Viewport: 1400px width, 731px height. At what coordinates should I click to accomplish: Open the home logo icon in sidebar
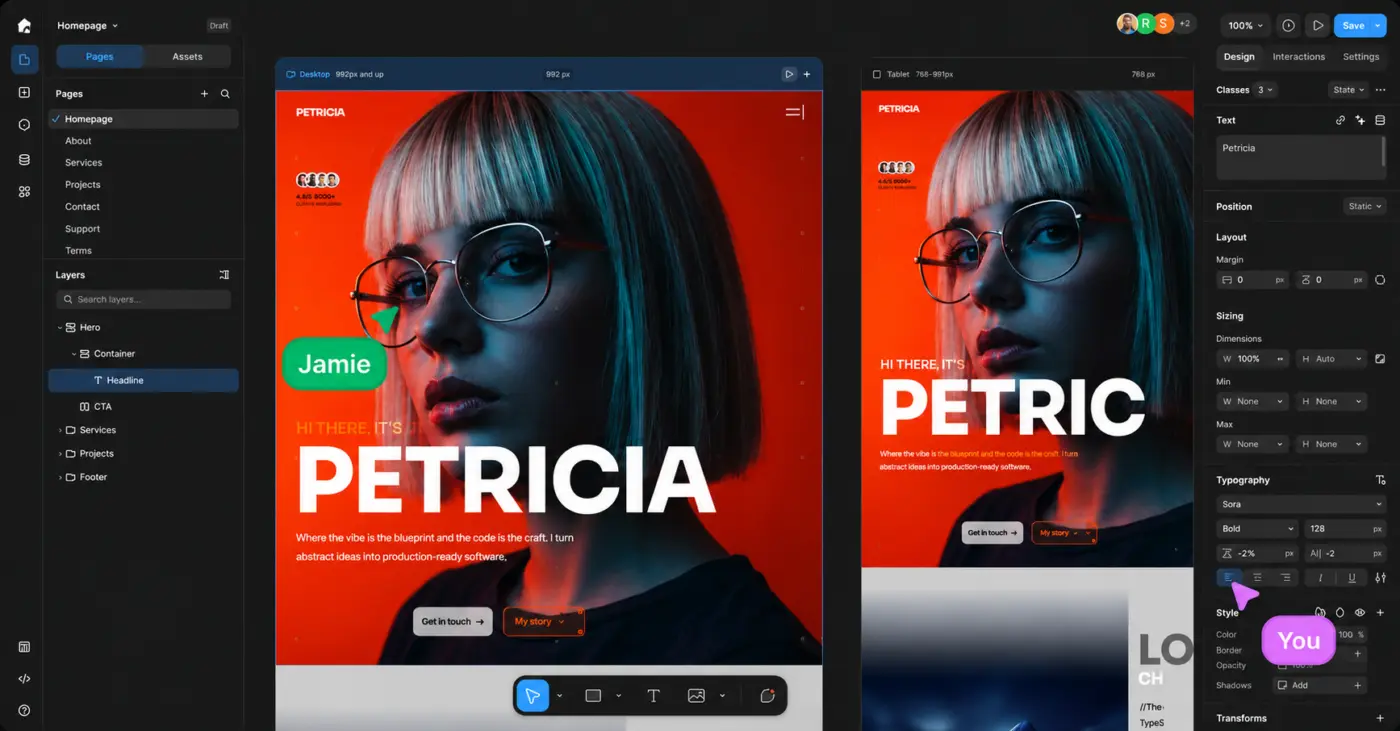[24, 26]
